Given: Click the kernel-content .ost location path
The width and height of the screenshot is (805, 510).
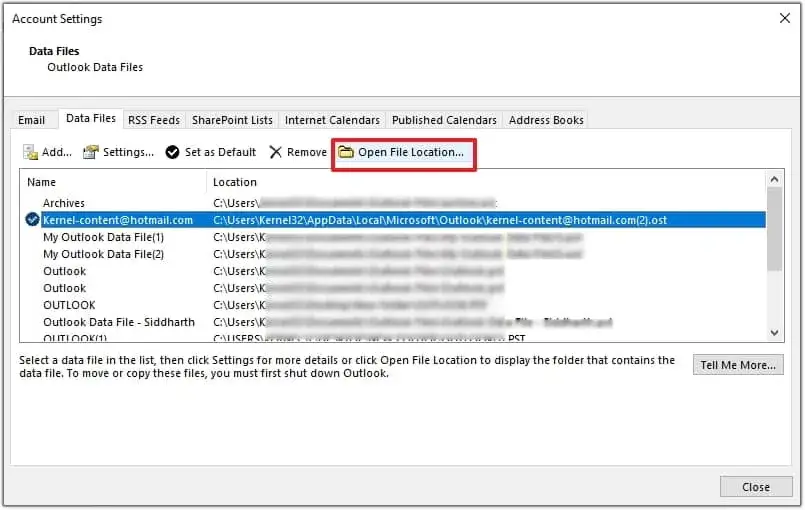Looking at the screenshot, I should 440,220.
